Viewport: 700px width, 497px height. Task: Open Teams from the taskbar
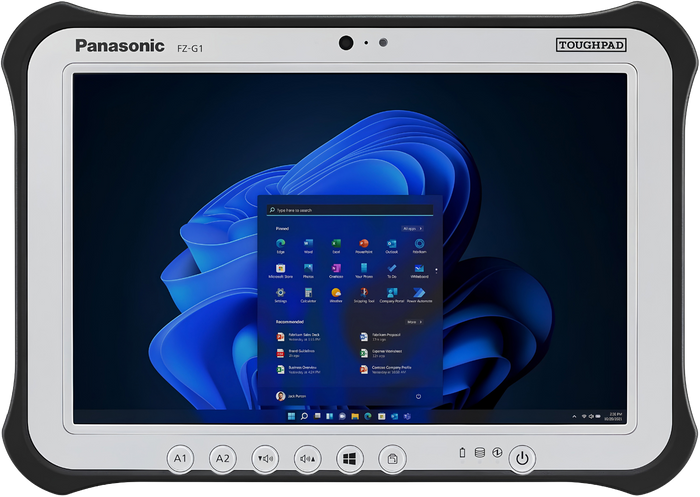point(407,416)
